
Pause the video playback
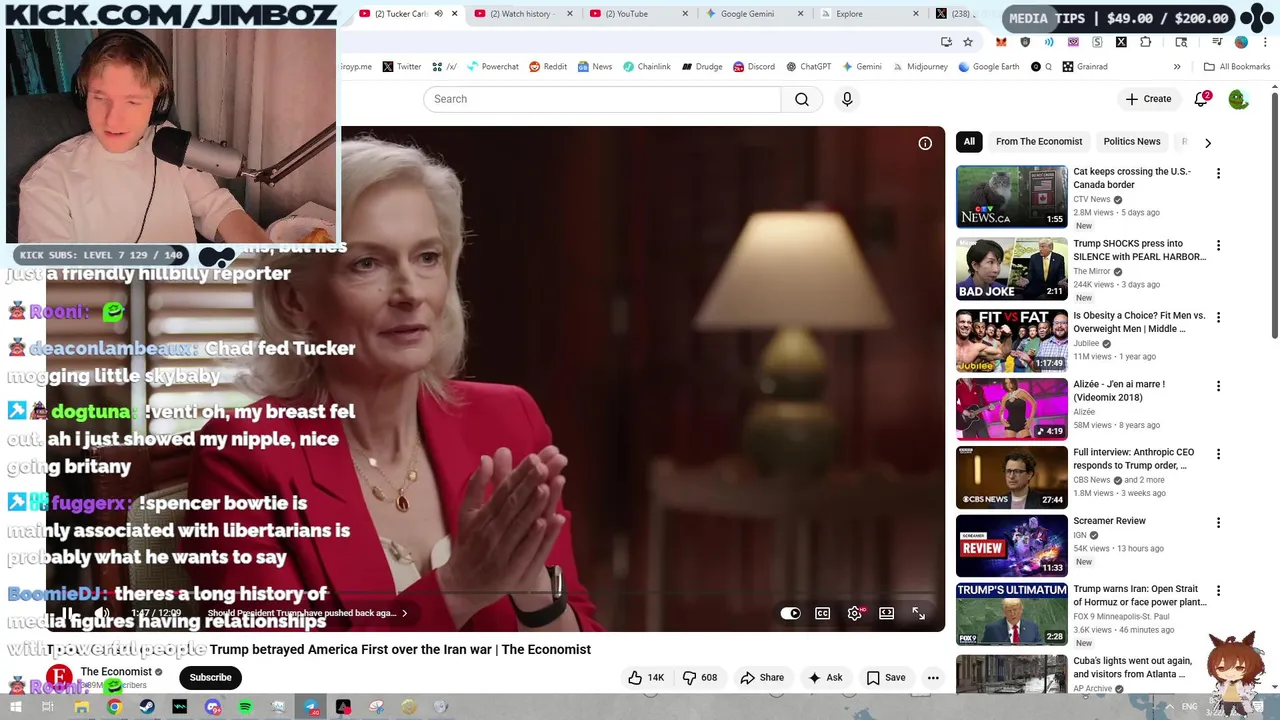[67, 613]
